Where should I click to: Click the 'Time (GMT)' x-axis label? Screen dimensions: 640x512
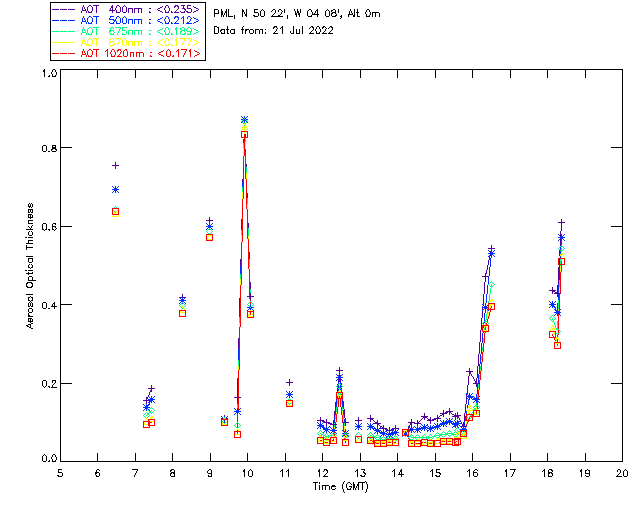click(x=341, y=486)
